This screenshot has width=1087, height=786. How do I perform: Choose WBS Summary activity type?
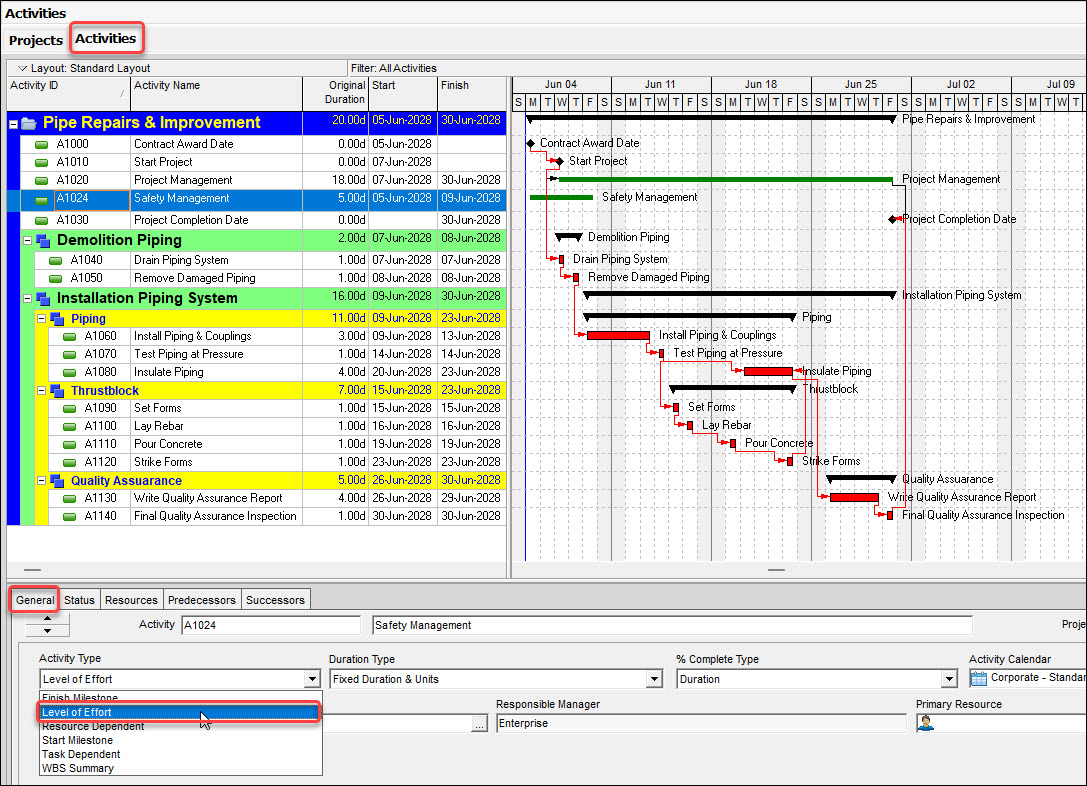click(x=180, y=768)
